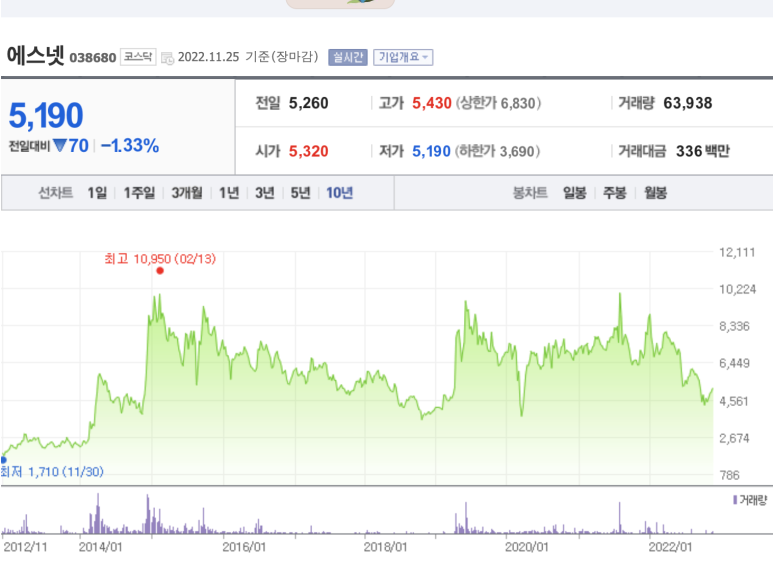The width and height of the screenshot is (773, 561).
Task: Click the 시가 value 5,320
Action: pos(309,151)
